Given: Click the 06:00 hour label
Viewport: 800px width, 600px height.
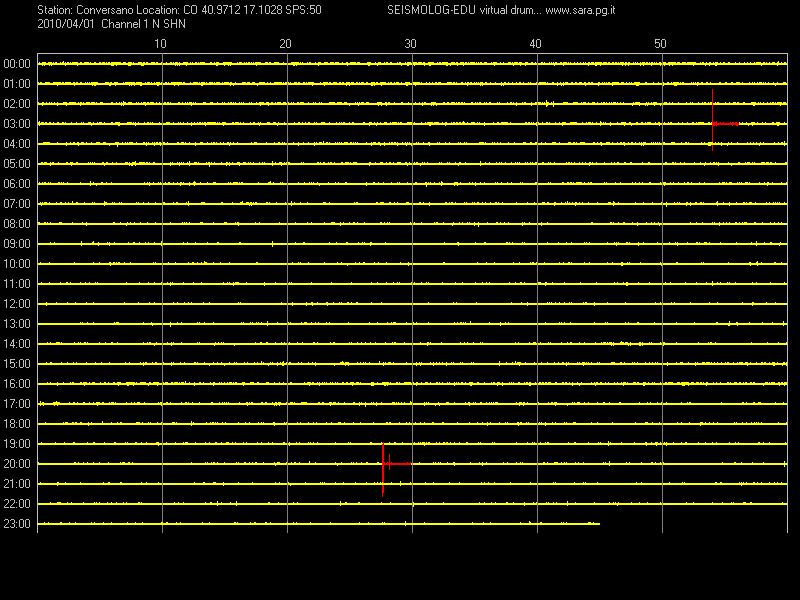Looking at the screenshot, I should pos(17,184).
